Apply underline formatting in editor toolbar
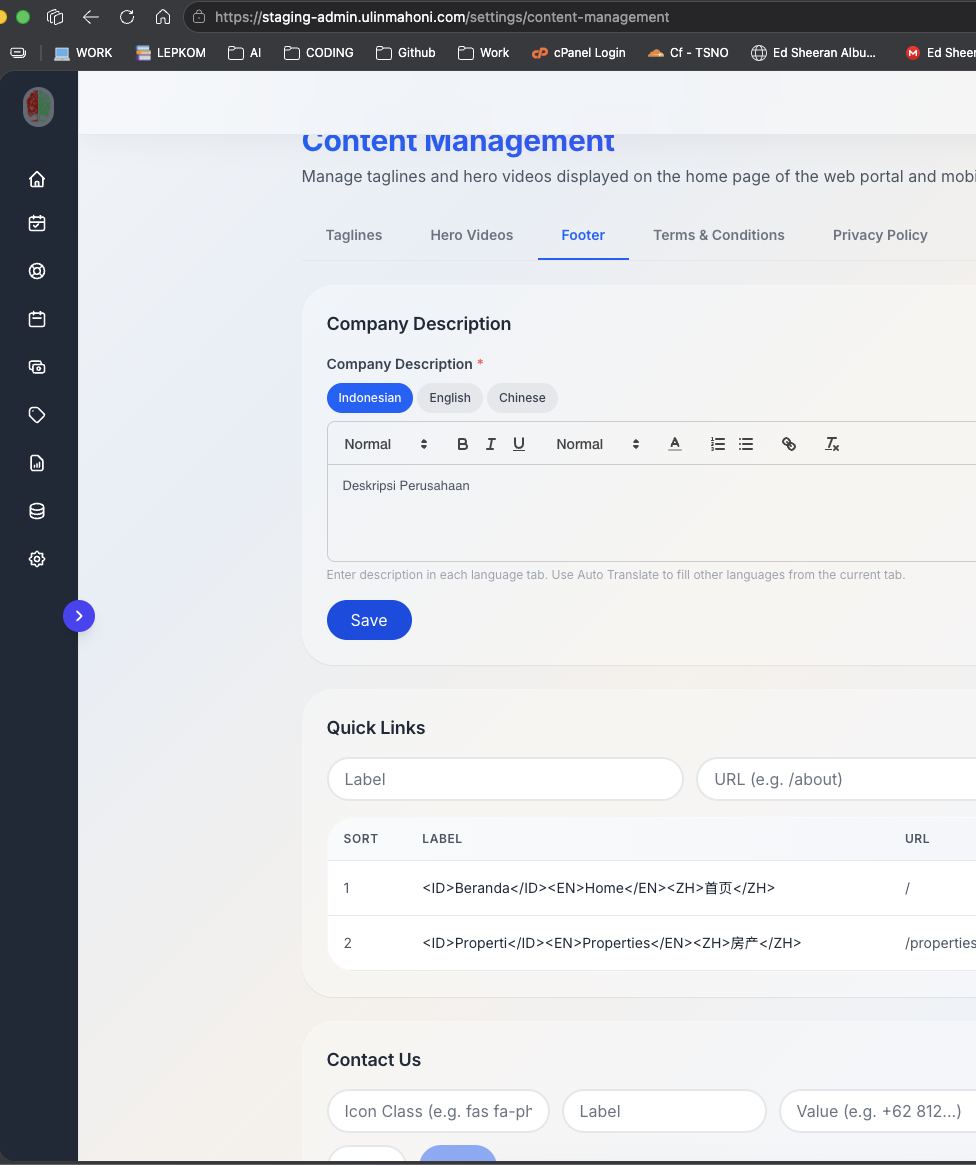 (x=519, y=444)
